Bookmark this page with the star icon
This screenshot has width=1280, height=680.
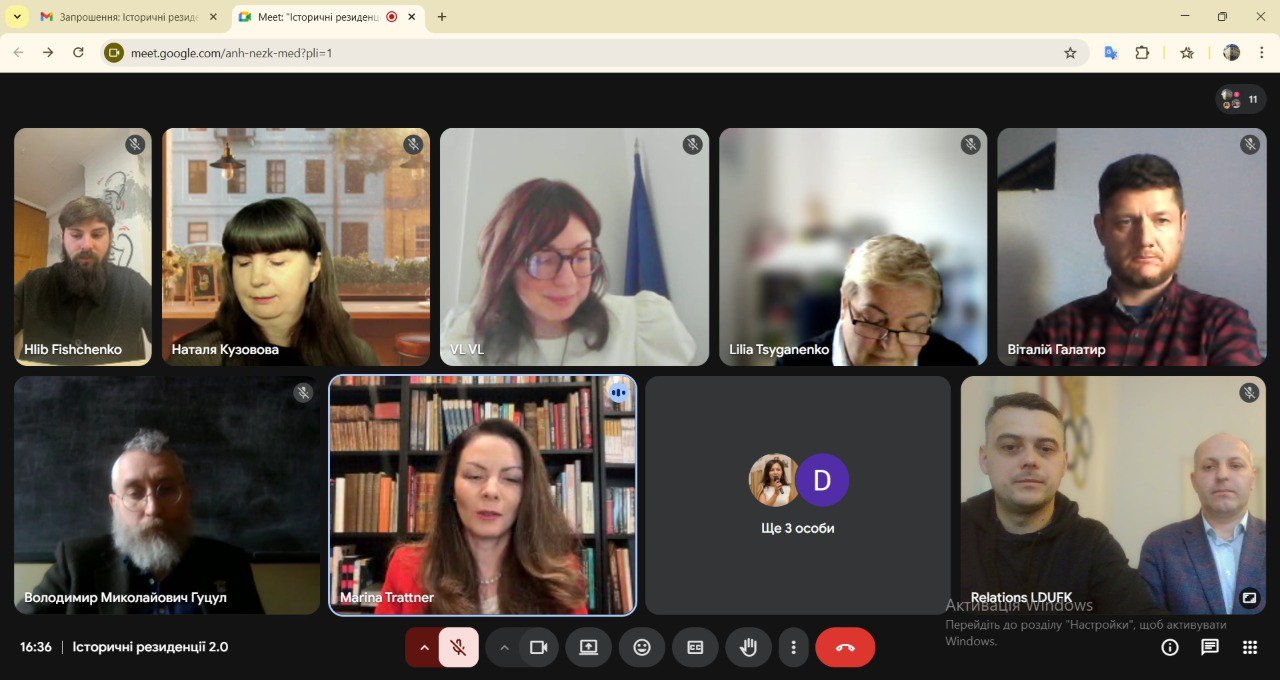1070,53
